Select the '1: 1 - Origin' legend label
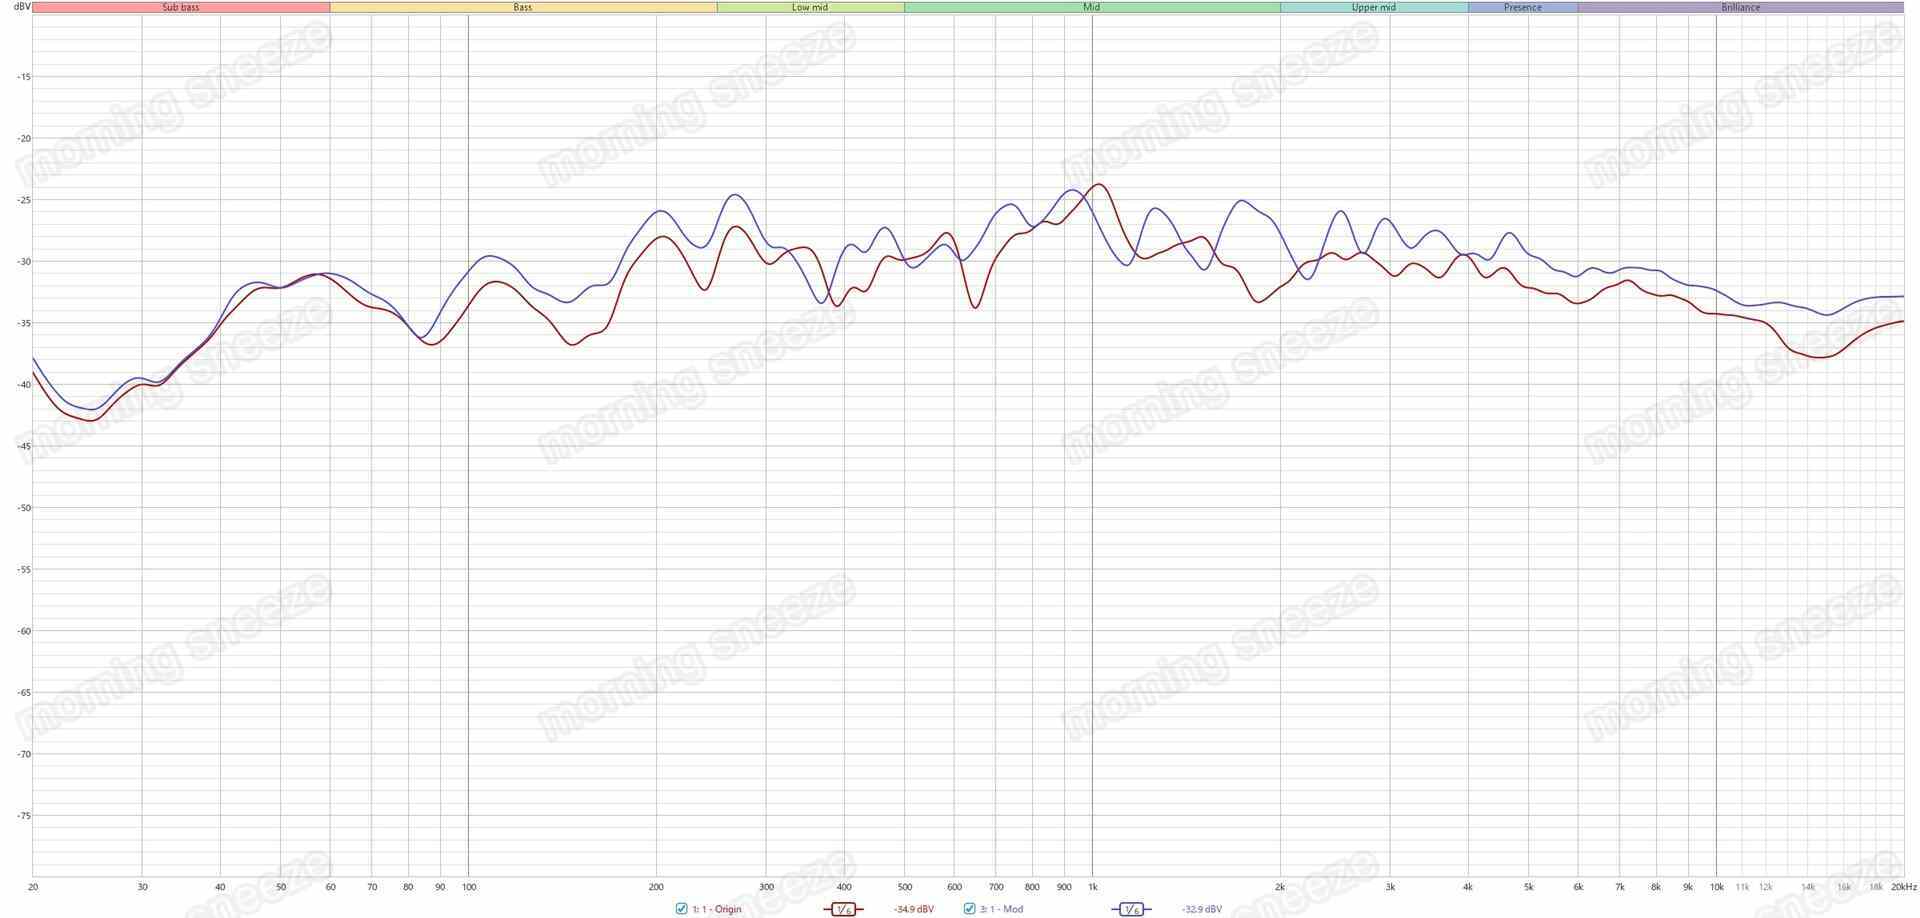The width and height of the screenshot is (1920, 918). tap(717, 910)
